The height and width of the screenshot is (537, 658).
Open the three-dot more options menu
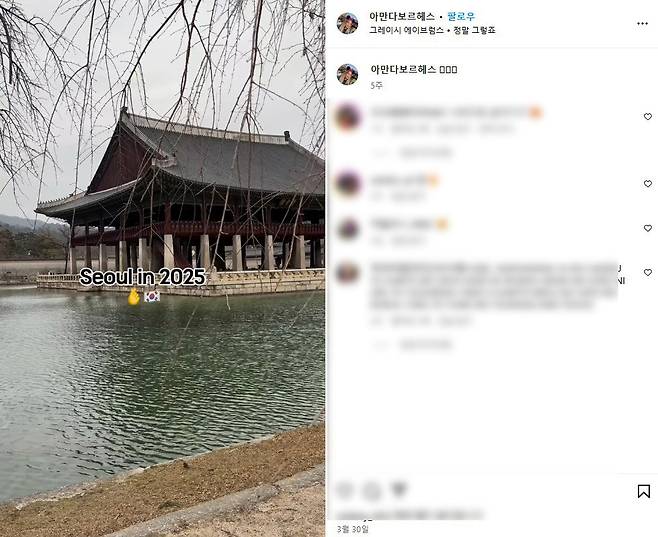click(642, 23)
